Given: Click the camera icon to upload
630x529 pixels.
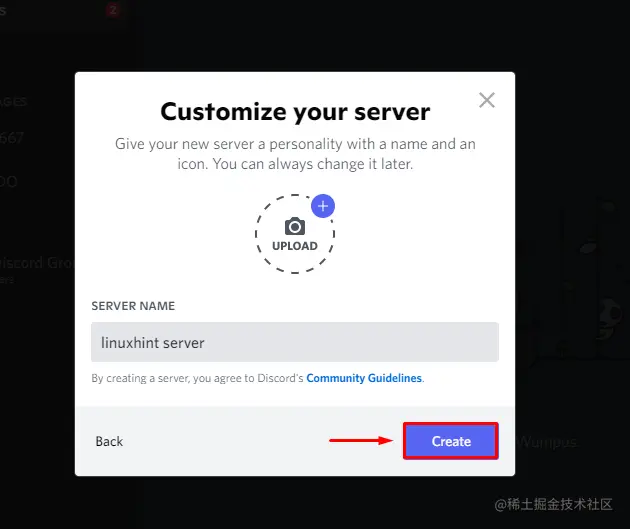Looking at the screenshot, I should [295, 226].
